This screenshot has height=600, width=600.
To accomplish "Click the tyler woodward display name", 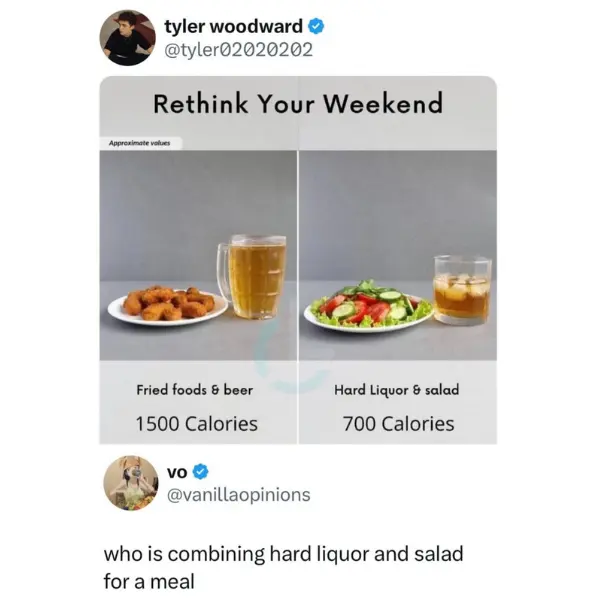I will 233,26.
